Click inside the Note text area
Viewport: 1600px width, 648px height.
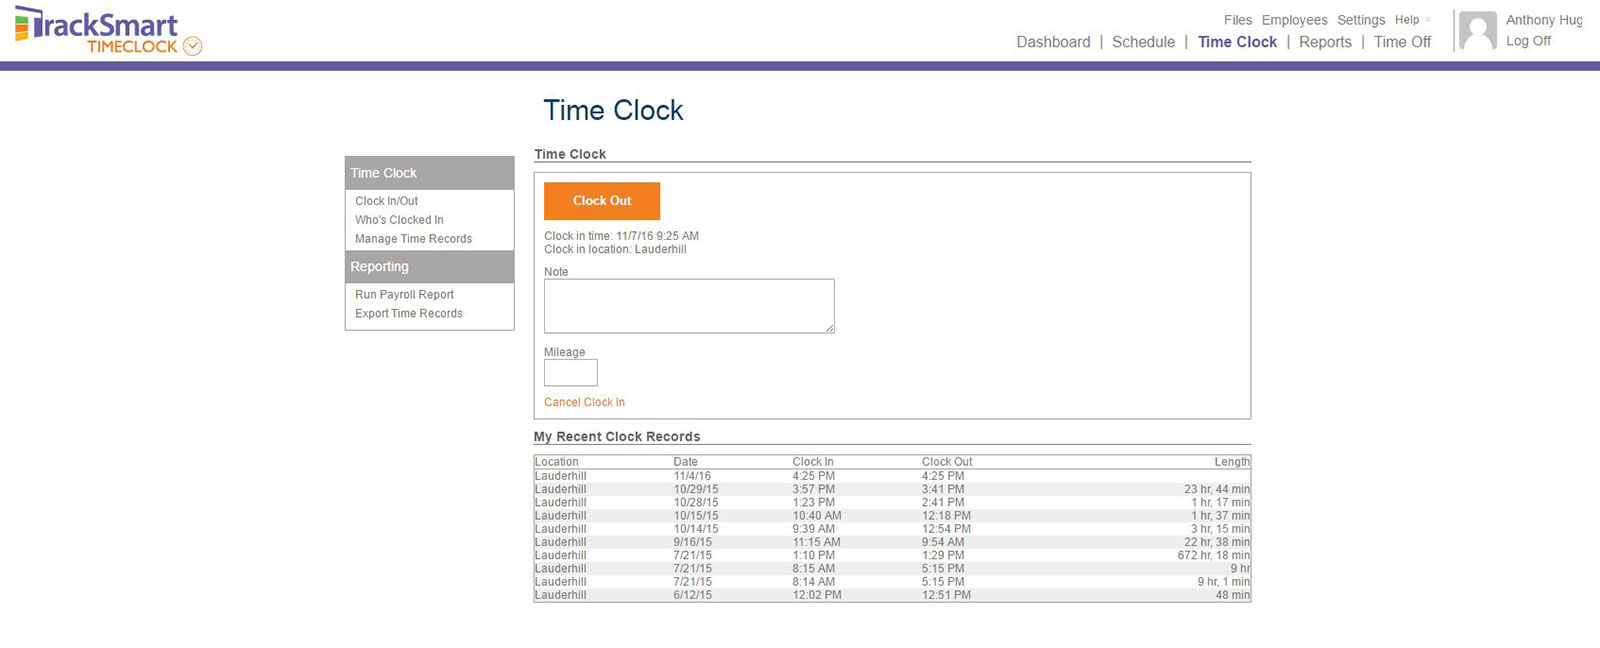(x=689, y=306)
